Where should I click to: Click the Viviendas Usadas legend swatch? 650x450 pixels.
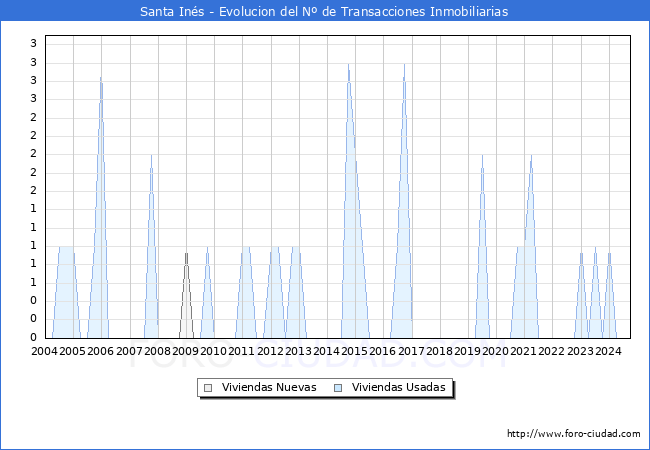(338, 388)
